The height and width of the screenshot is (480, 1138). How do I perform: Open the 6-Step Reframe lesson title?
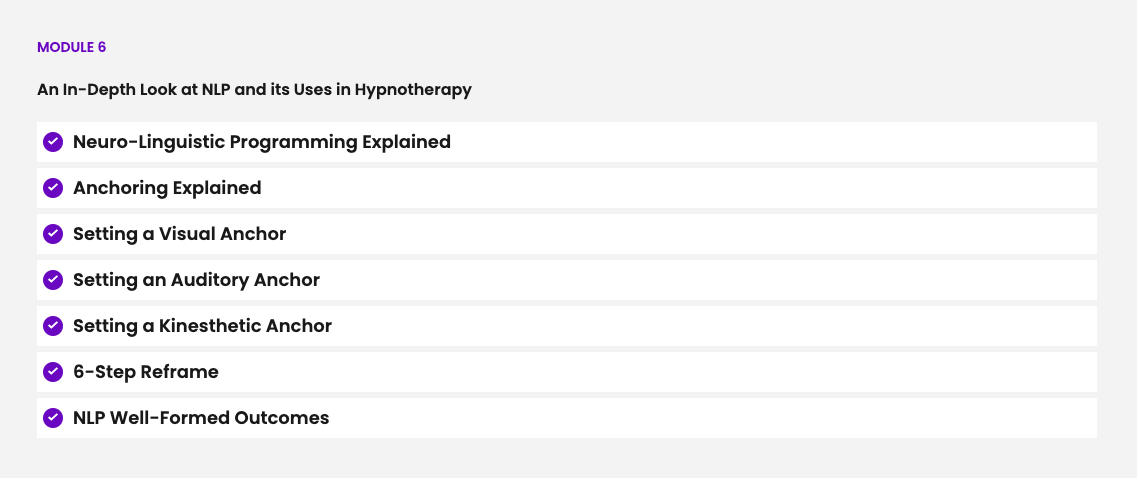coord(145,372)
